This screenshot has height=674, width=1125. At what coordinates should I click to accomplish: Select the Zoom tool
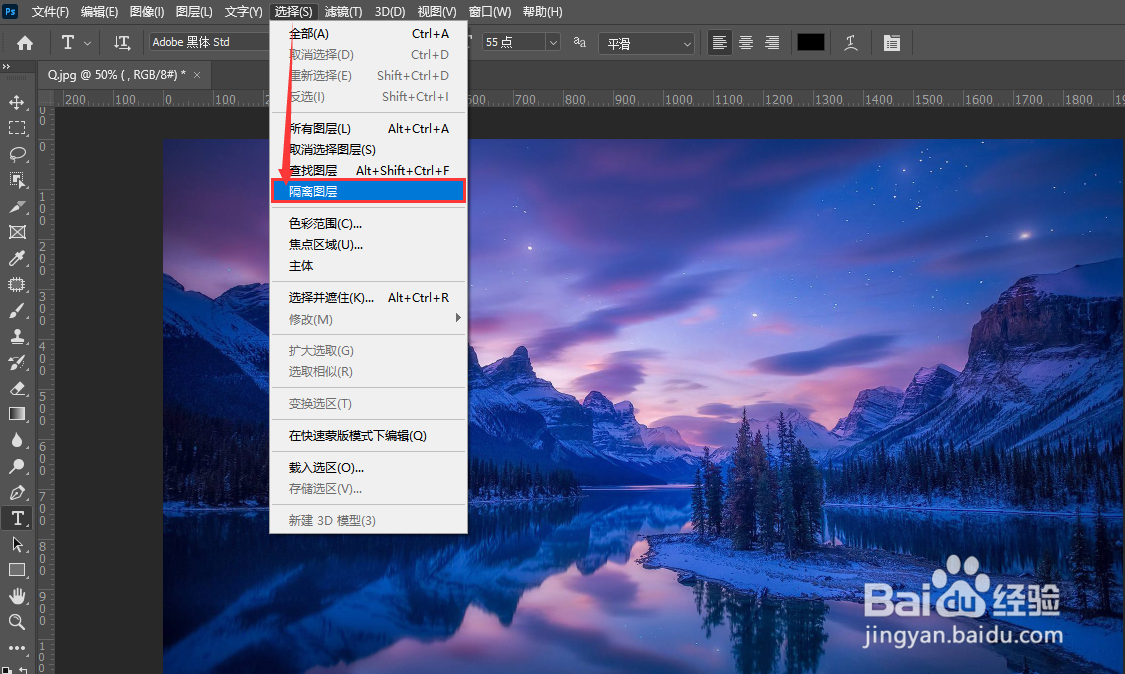coord(15,622)
